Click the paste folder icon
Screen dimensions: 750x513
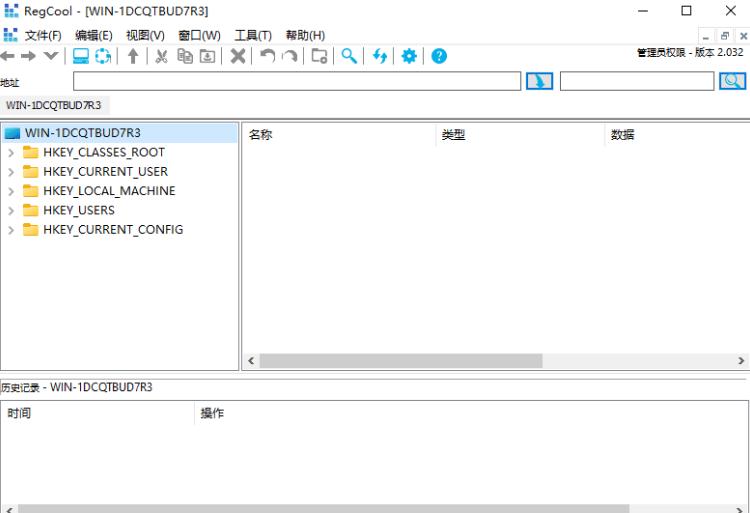click(207, 56)
